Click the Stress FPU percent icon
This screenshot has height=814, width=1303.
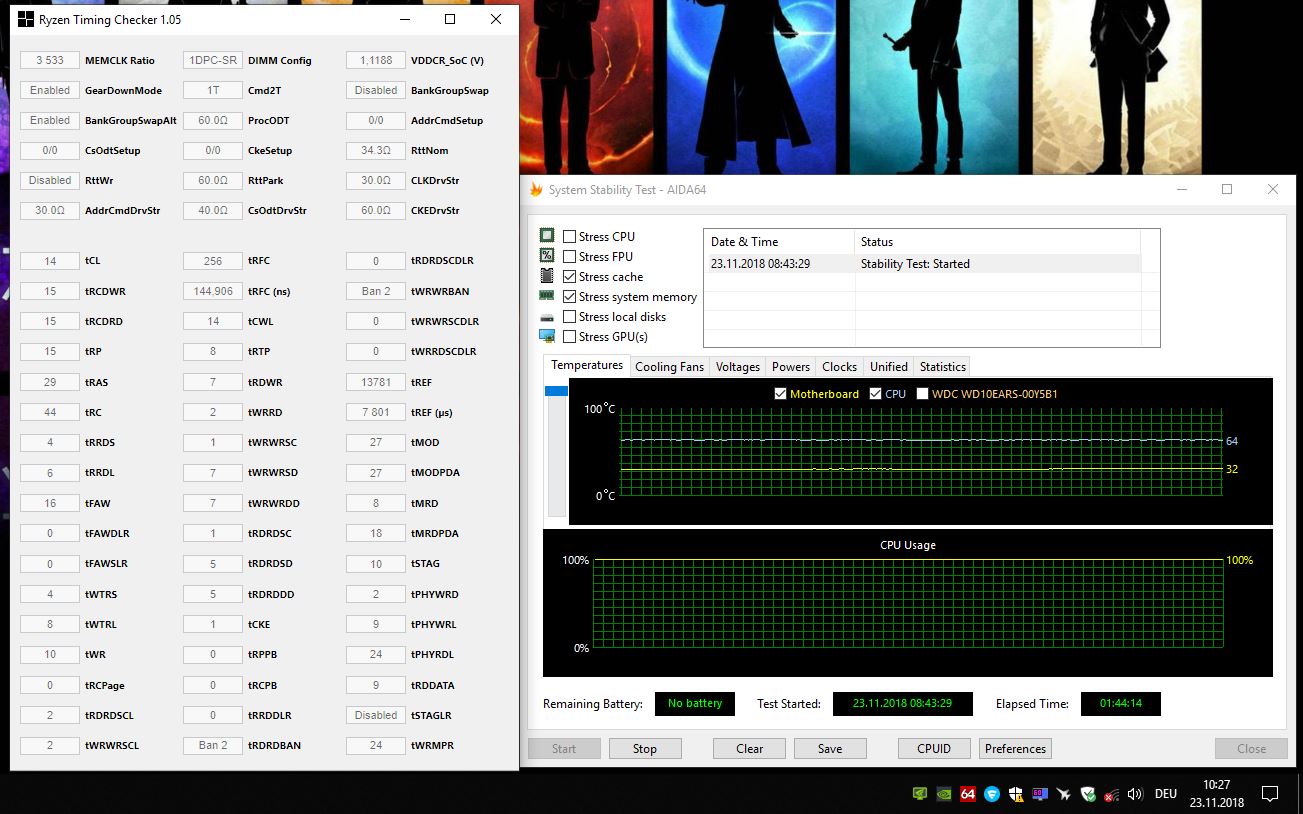[x=547, y=256]
